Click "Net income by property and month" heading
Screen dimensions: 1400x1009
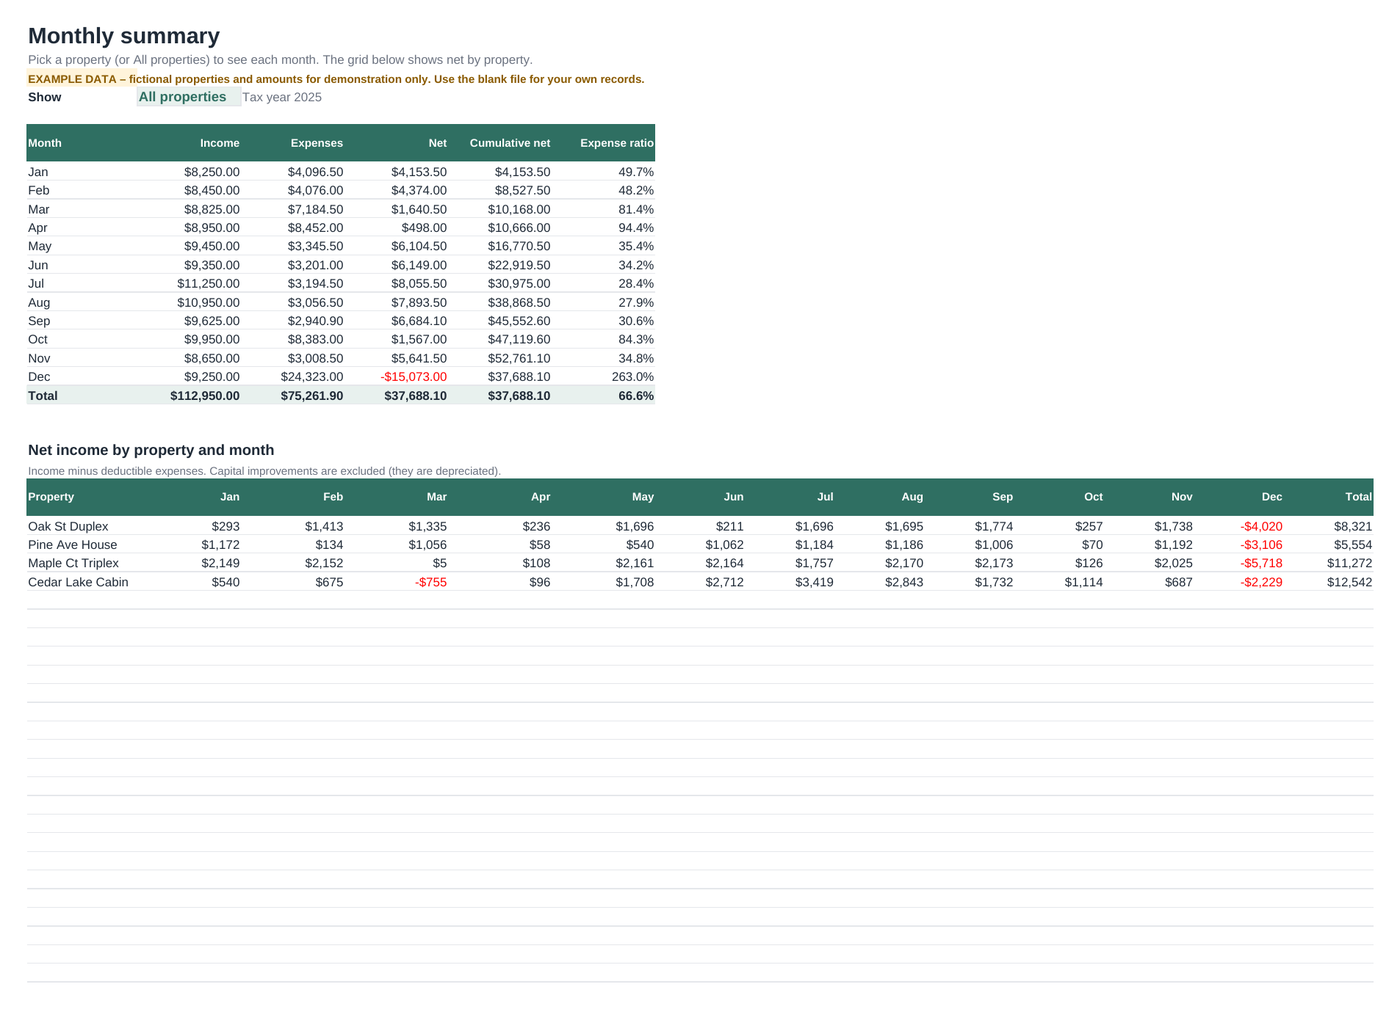point(151,450)
